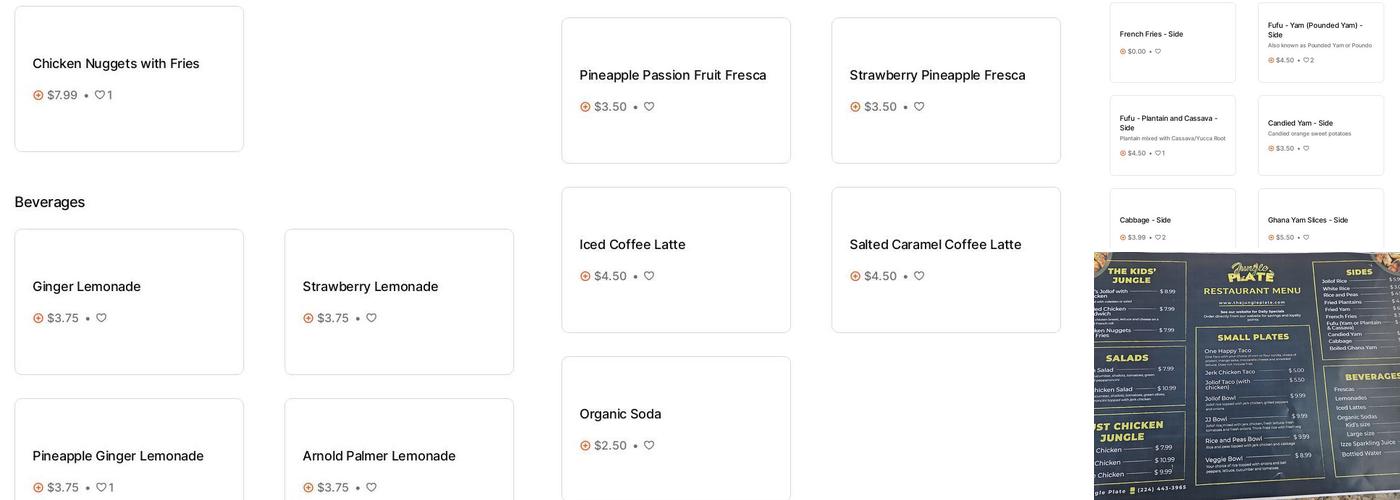Open the Ginger Lemonade item card

pos(128,300)
